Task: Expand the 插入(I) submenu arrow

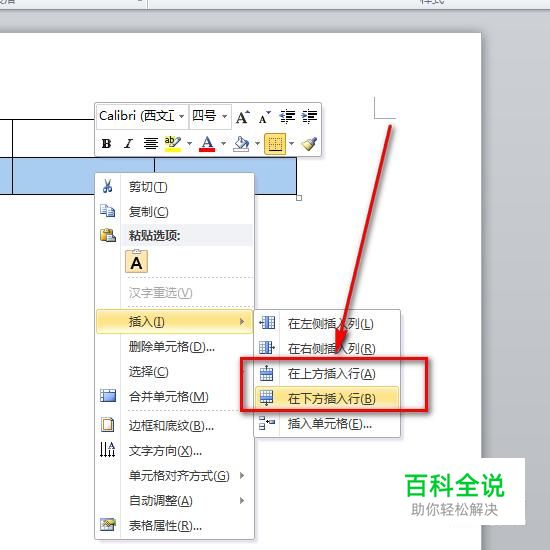Action: 242,321
